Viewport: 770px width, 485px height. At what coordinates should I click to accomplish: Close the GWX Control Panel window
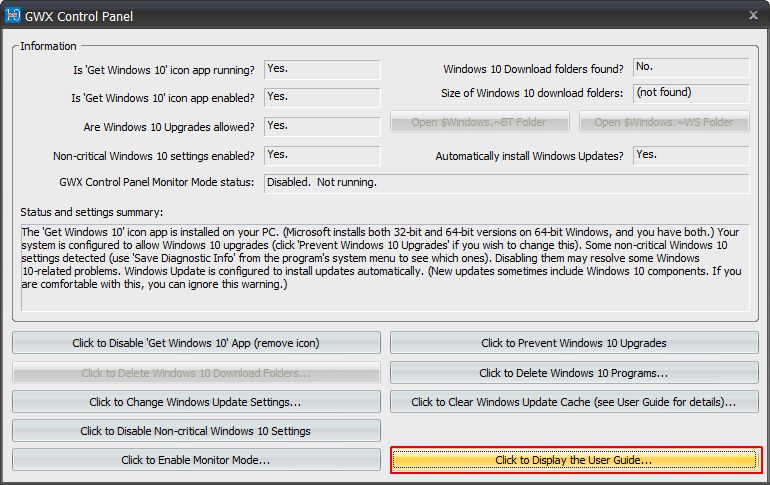click(752, 15)
